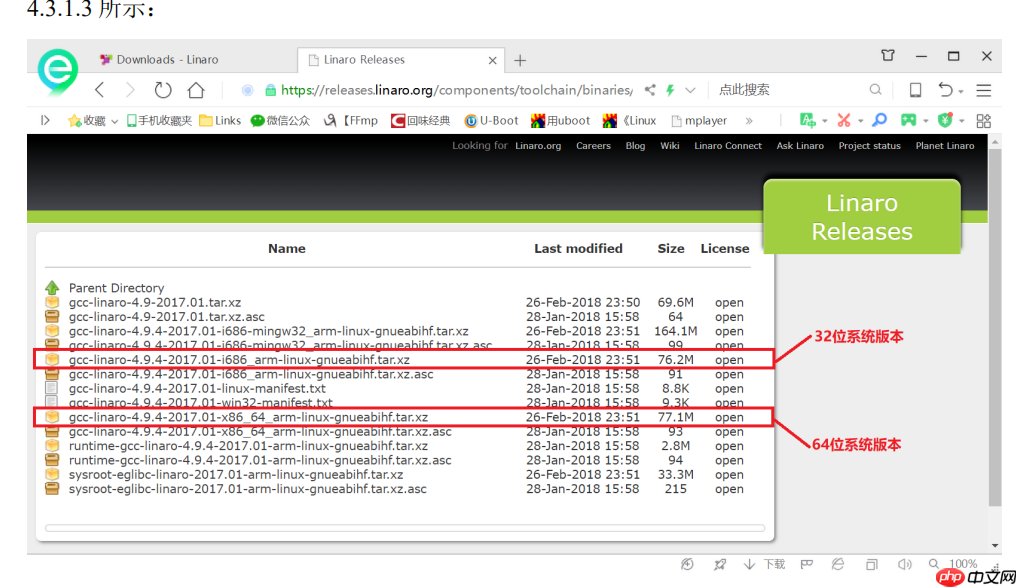The height and width of the screenshot is (587, 1017).
Task: Download the x86_64 arm-linux-gnueabihf tar.xz file
Action: (x=248, y=417)
